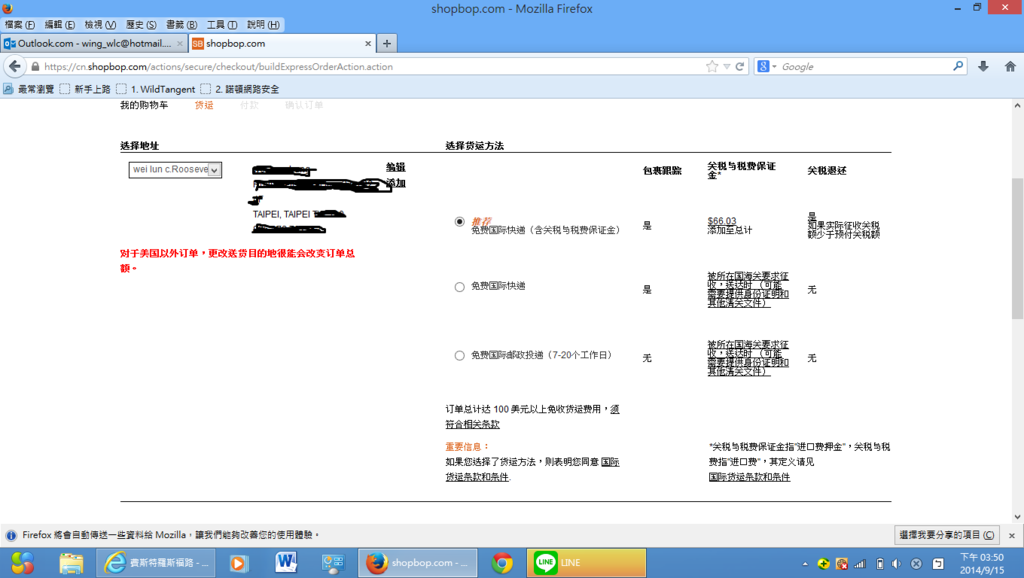
Task: Open the 檢視 (V) menu
Action: click(100, 25)
